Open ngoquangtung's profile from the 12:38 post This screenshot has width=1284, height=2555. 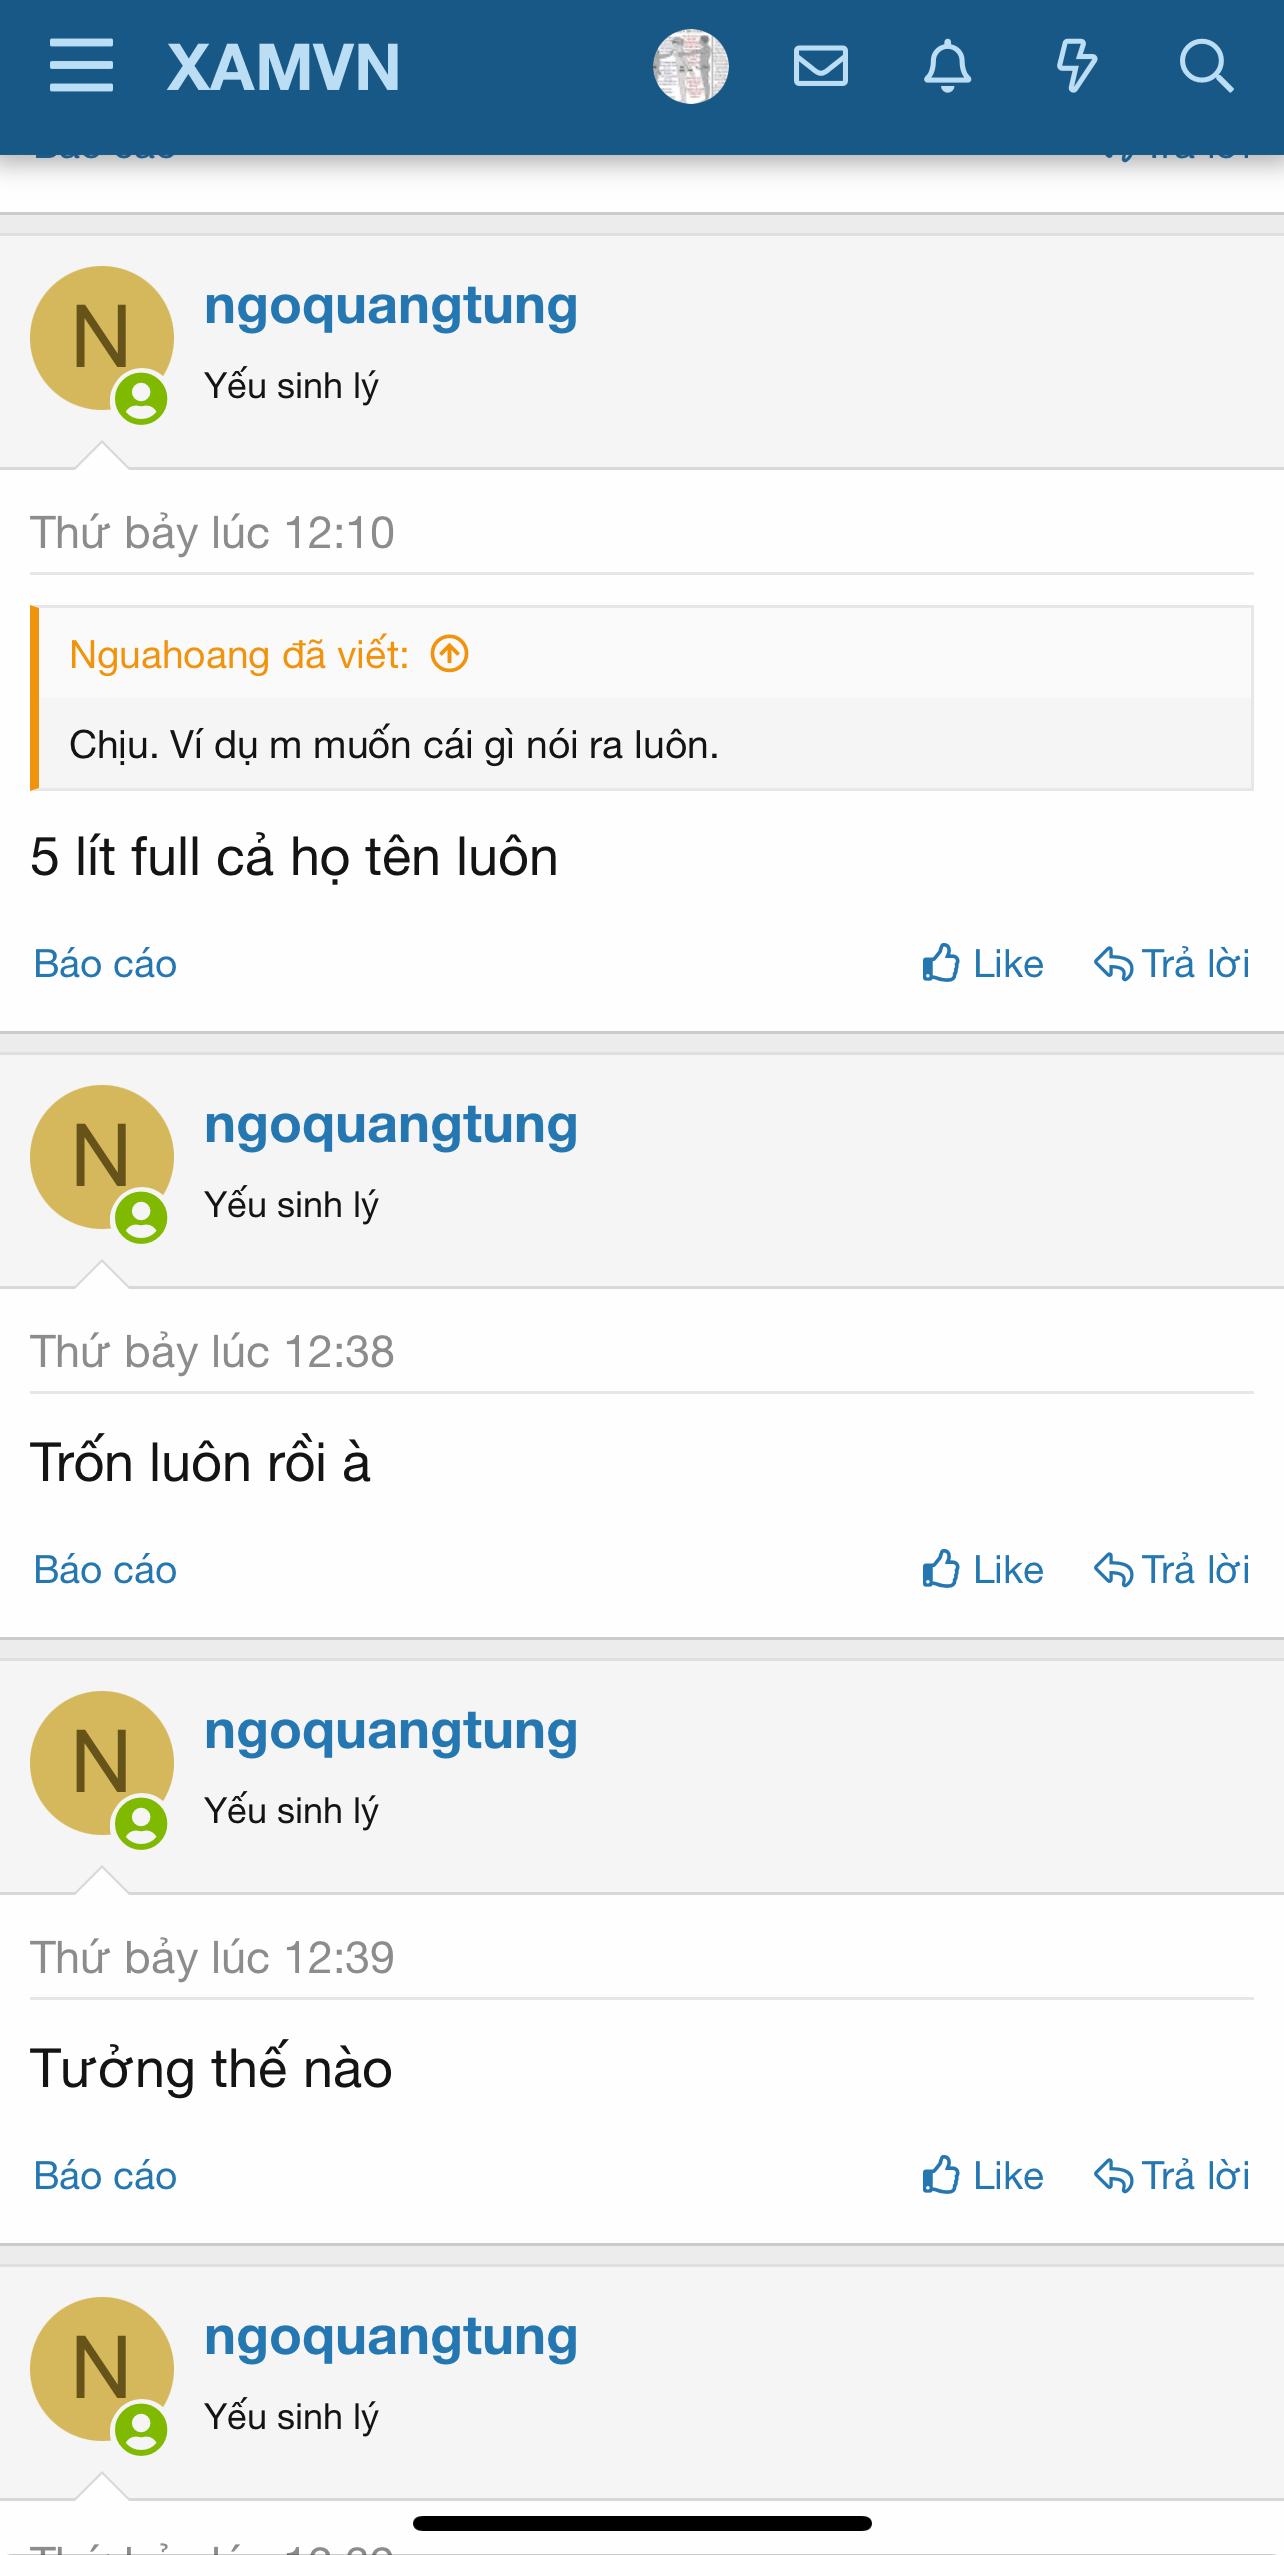[390, 1125]
